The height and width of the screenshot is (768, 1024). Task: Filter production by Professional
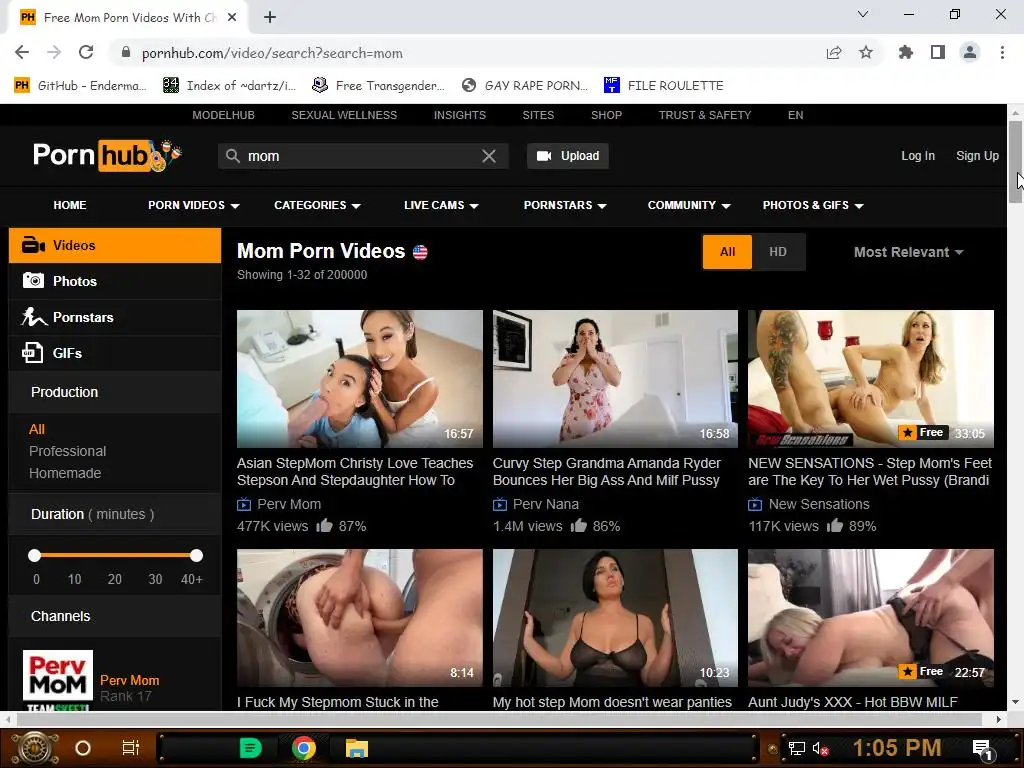point(67,451)
